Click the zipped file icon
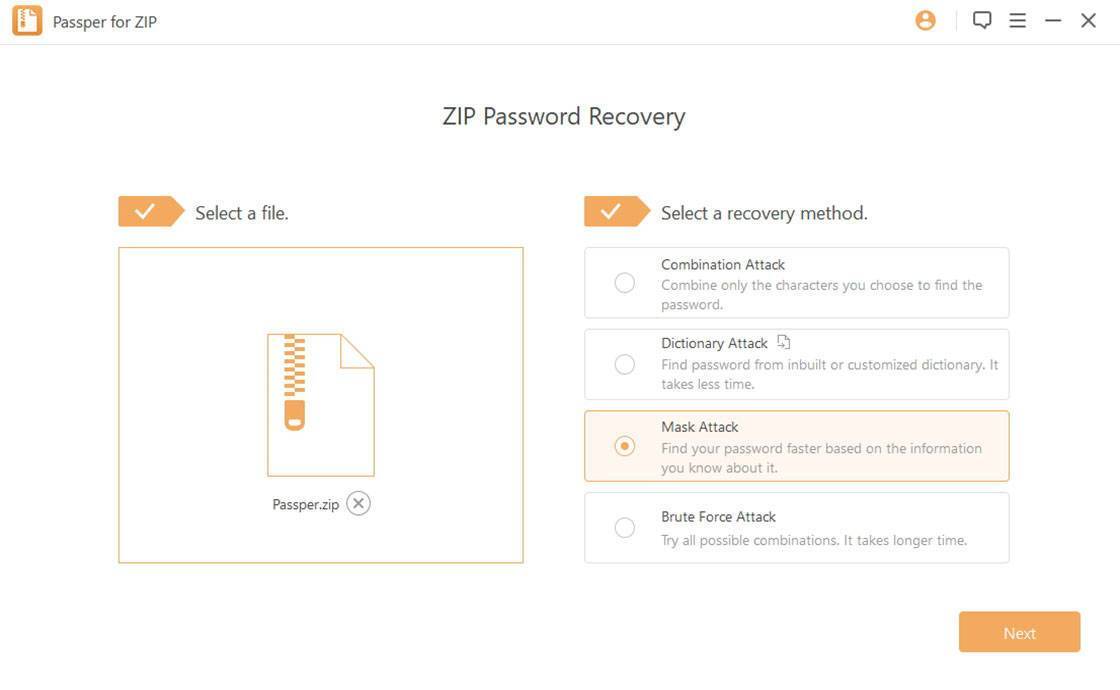The image size is (1120, 690). tap(321, 404)
